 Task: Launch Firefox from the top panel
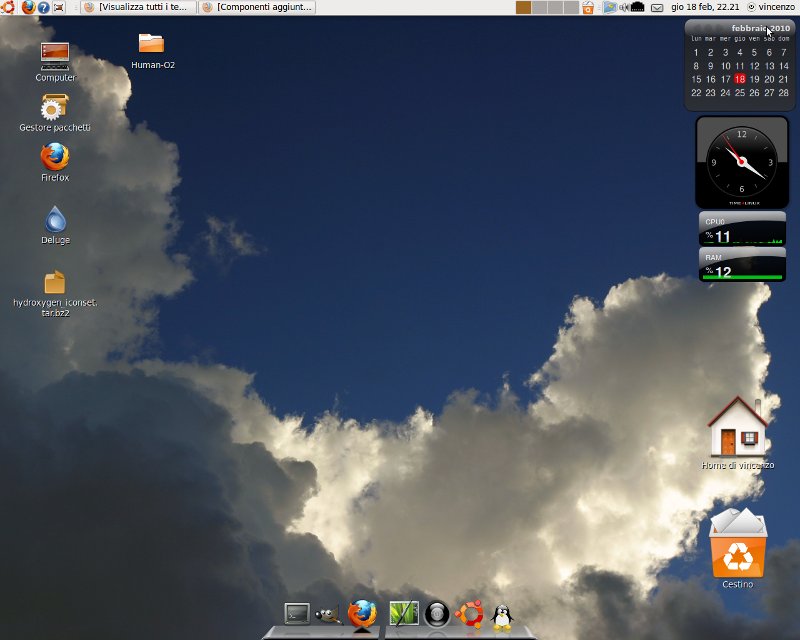29,7
